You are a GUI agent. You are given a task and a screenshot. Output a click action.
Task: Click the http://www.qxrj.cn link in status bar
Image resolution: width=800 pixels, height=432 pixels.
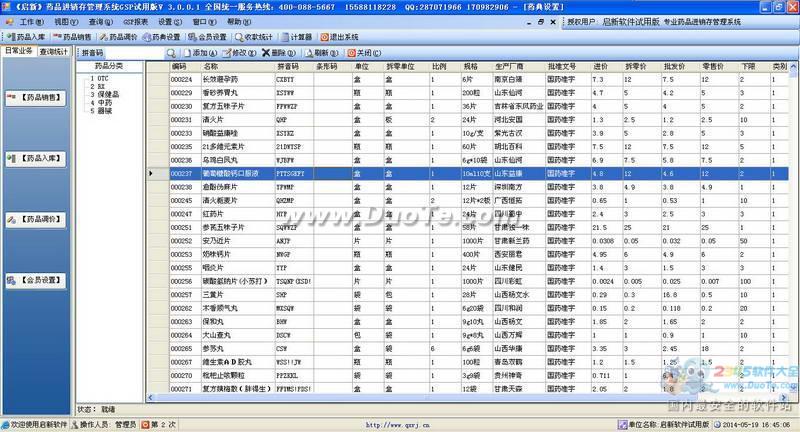397,425
